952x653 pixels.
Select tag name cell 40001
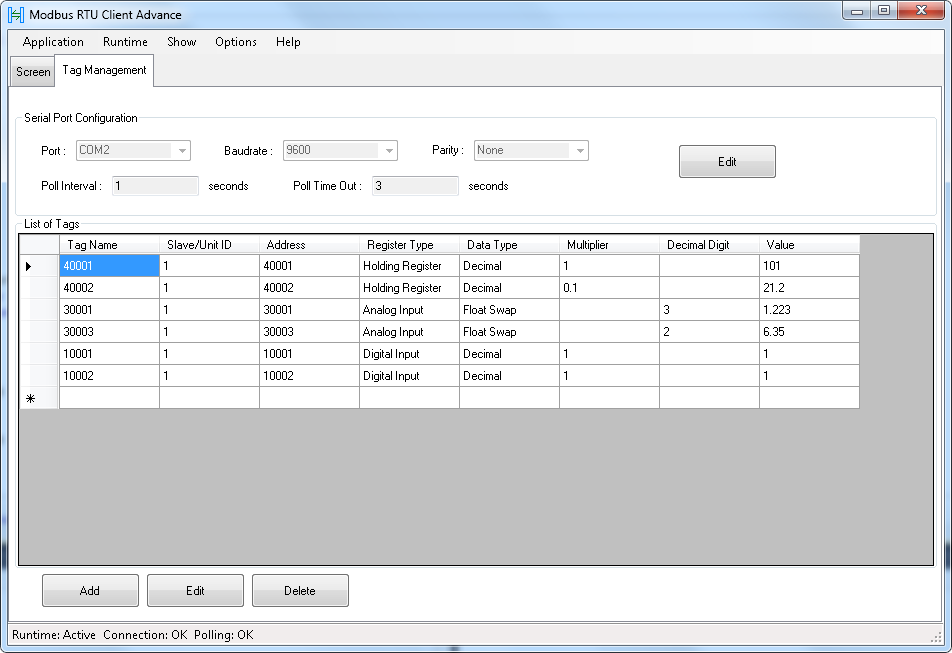coord(109,266)
